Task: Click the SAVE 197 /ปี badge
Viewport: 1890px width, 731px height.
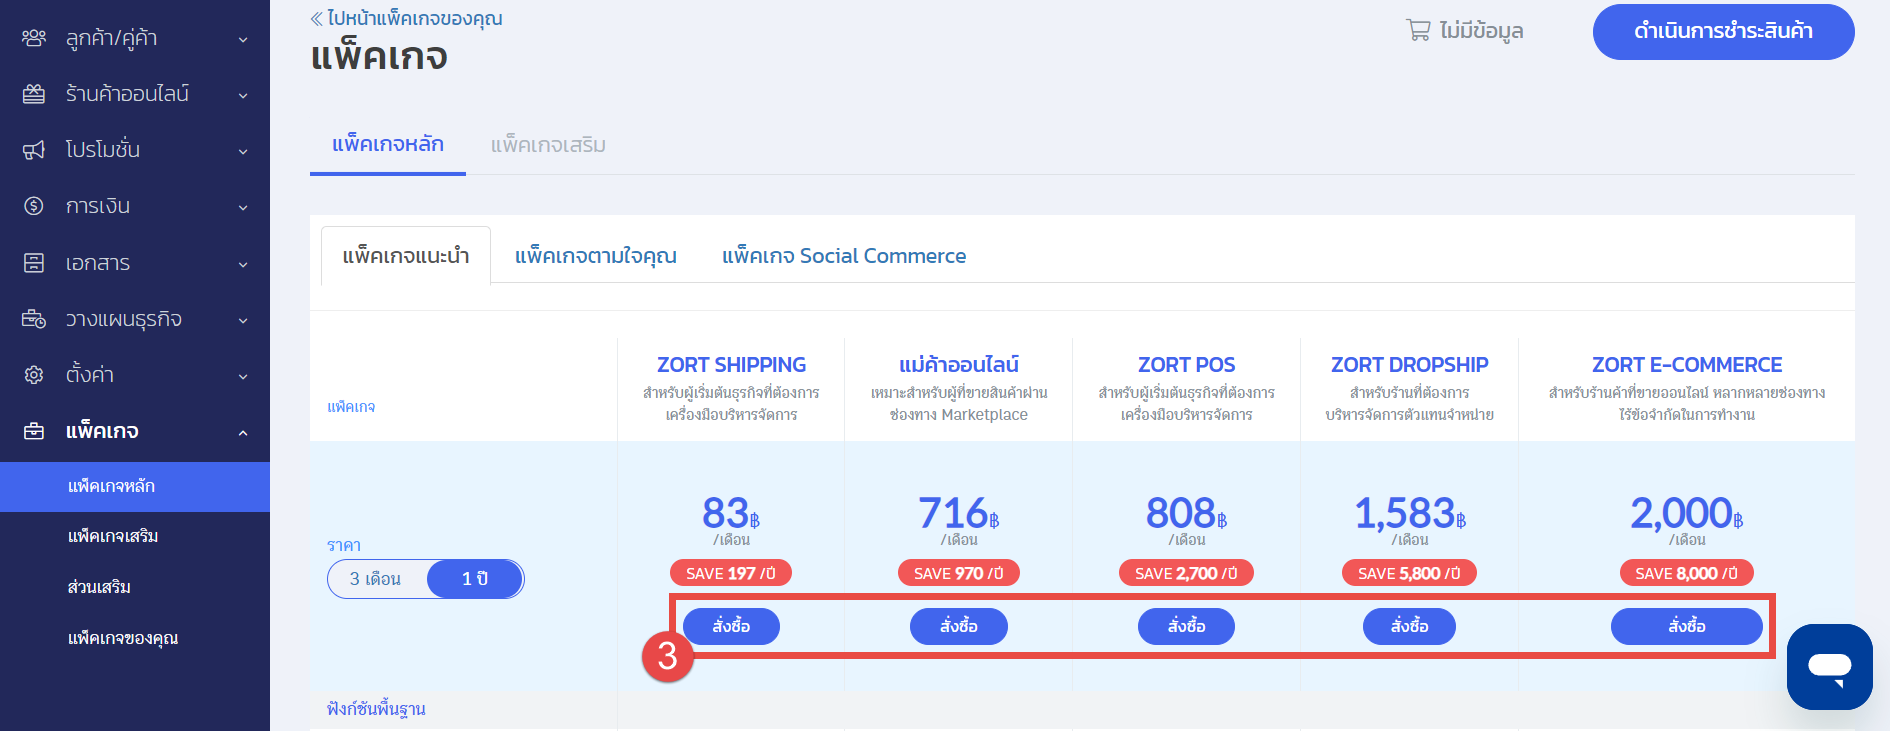Action: point(731,573)
